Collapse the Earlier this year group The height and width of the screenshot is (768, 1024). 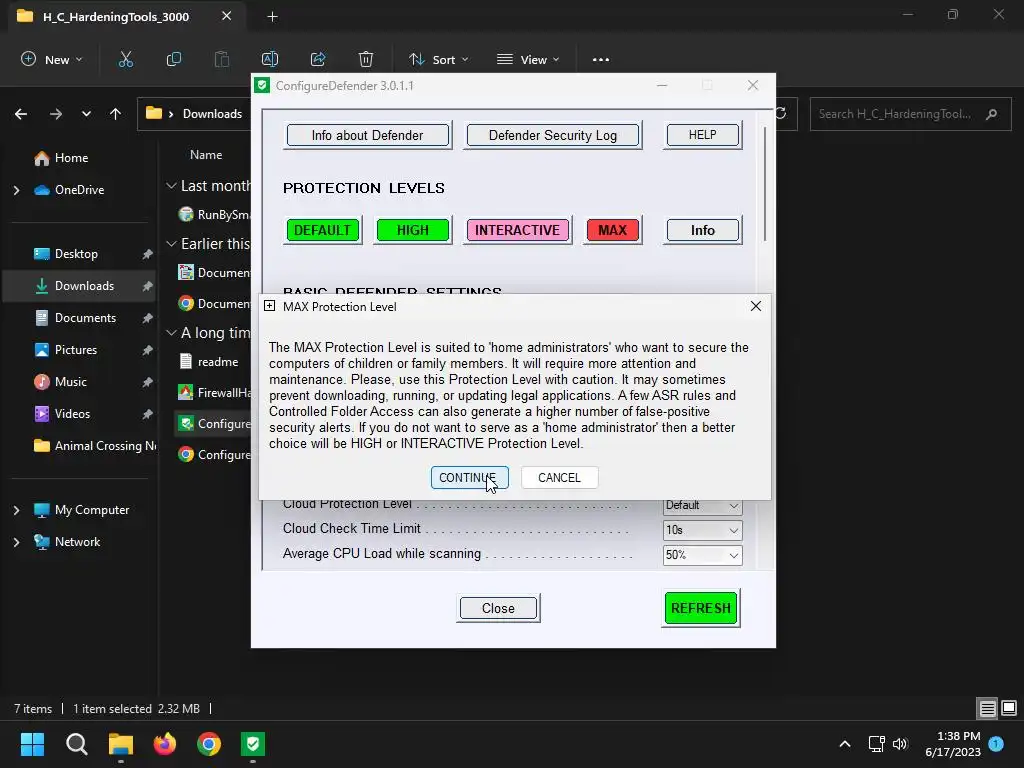[x=171, y=244]
